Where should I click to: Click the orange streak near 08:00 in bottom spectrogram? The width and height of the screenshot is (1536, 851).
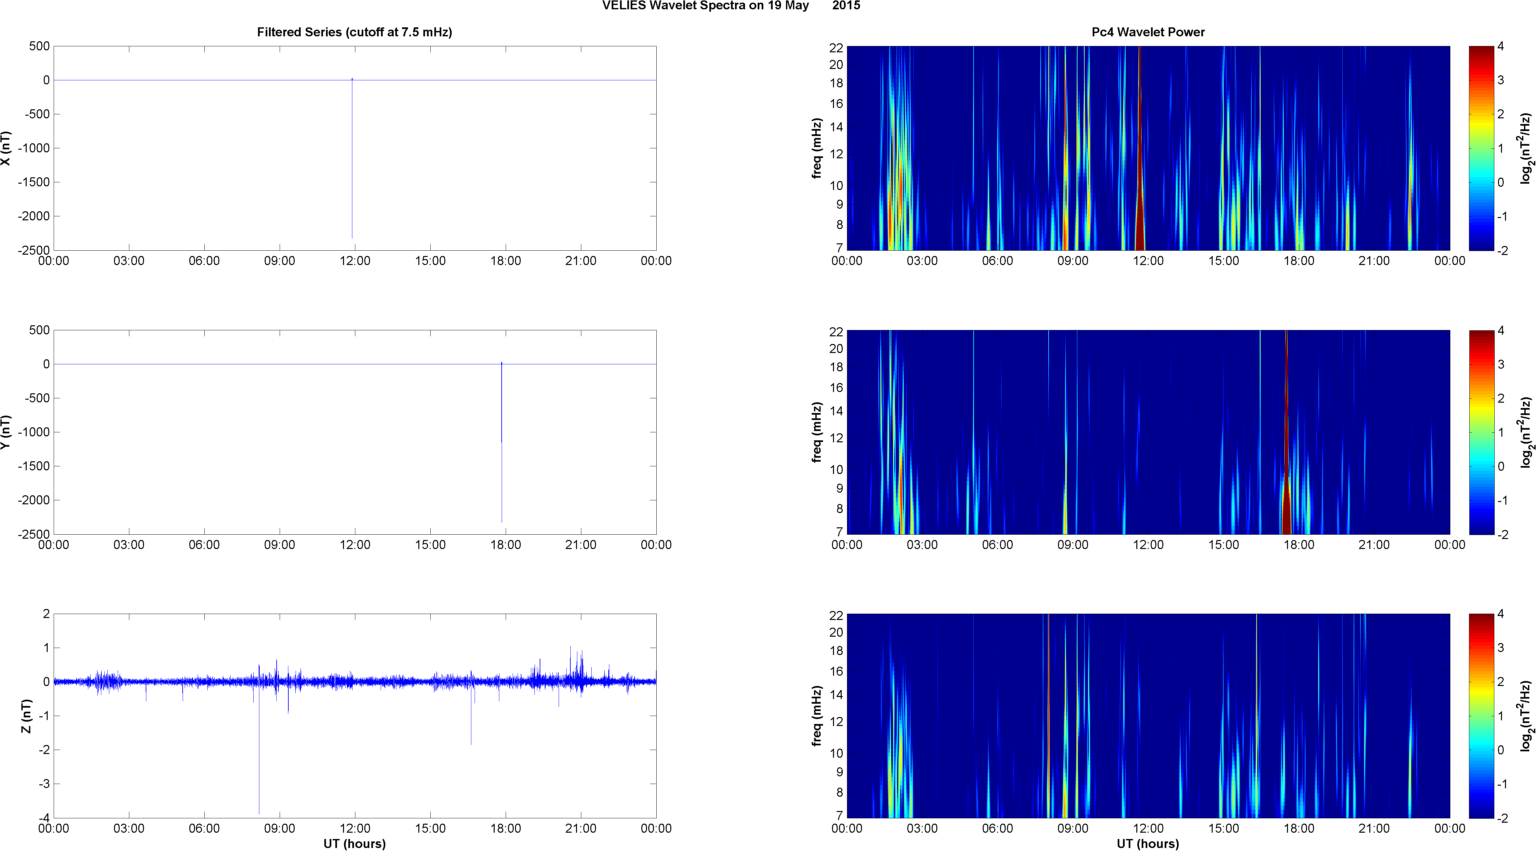pyautogui.click(x=1047, y=720)
